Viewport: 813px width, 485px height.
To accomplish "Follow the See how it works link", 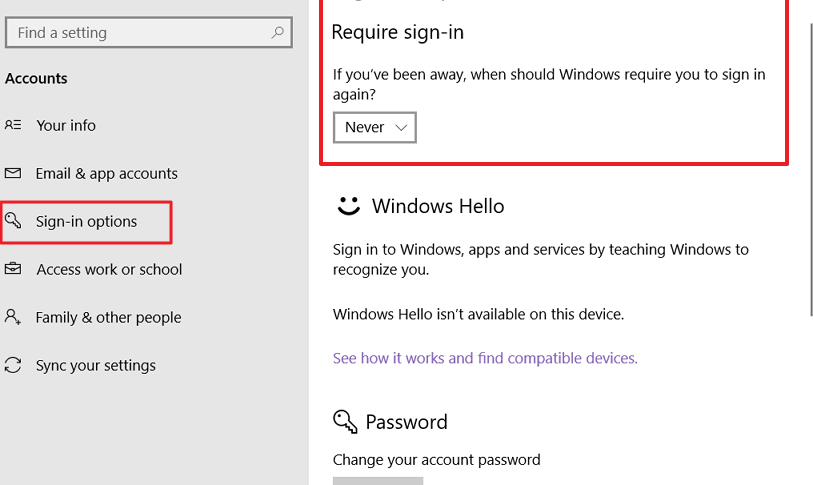I will point(485,358).
